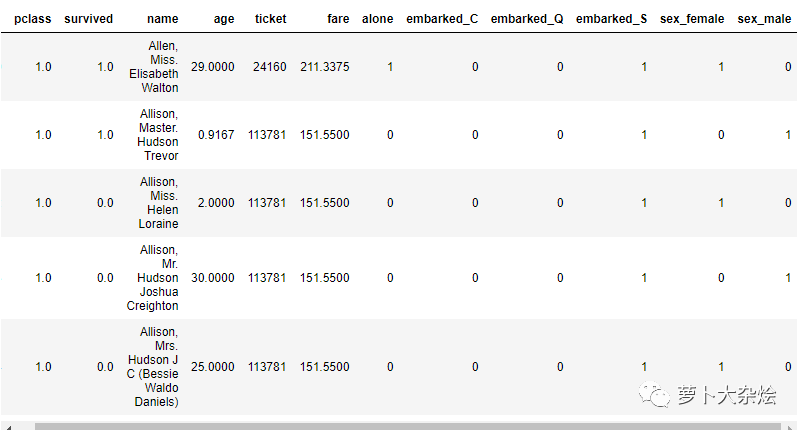The image size is (802, 430).
Task: Select the ticket number 24160 cell
Action: tap(269, 67)
